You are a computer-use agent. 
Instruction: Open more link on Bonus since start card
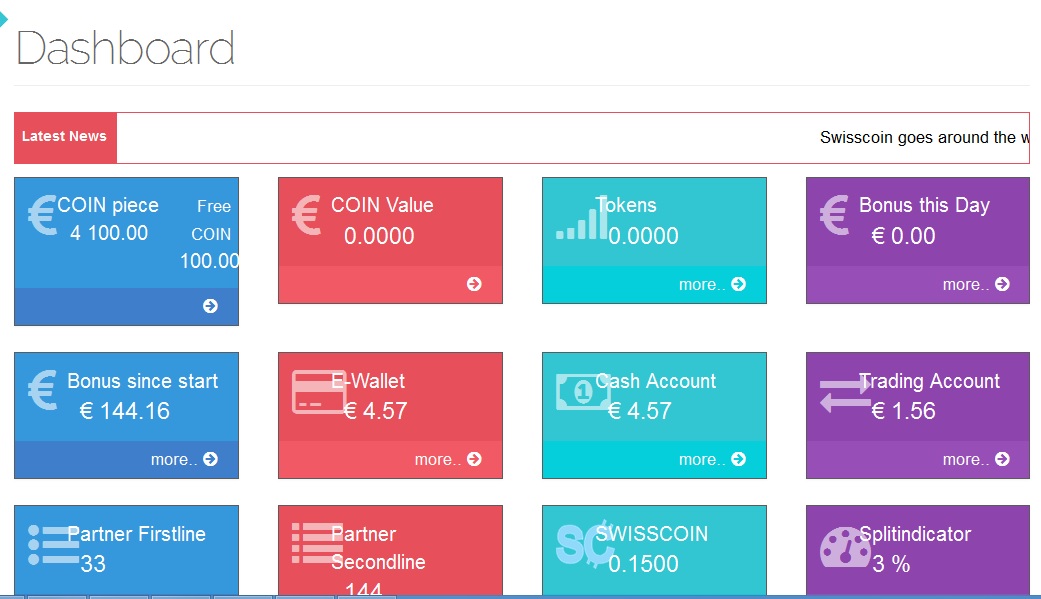[173, 460]
